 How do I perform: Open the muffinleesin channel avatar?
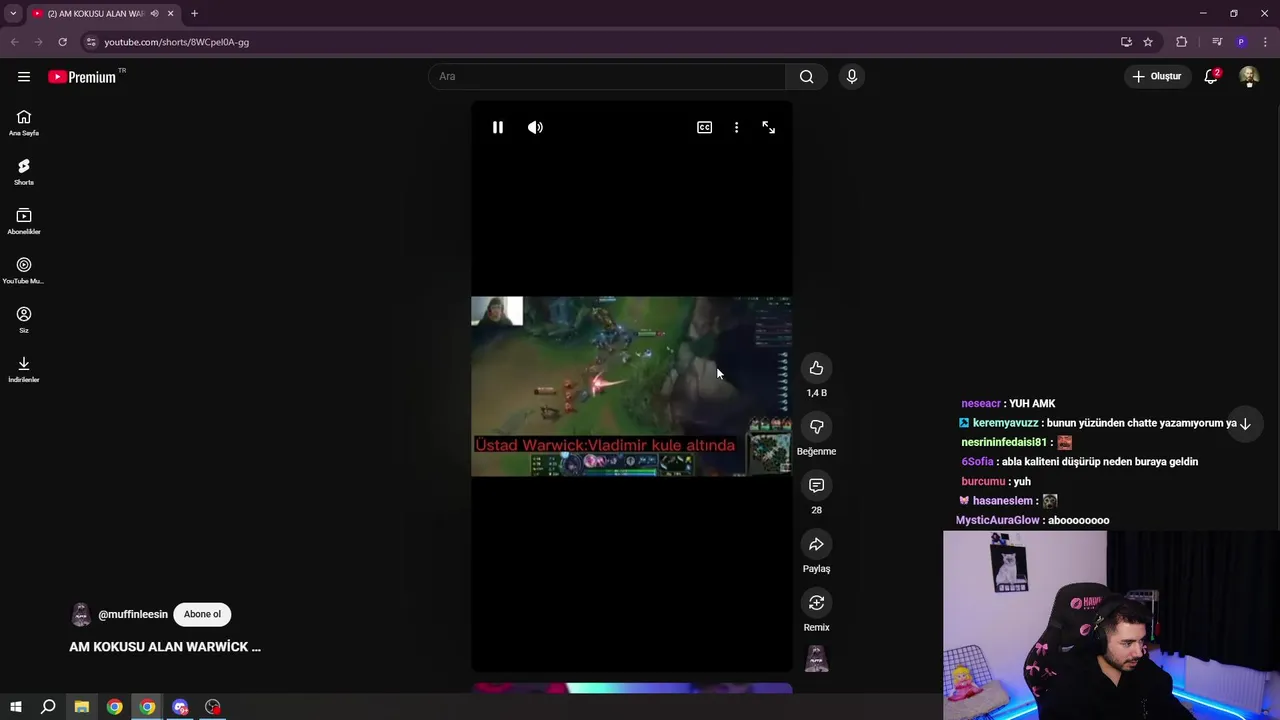click(x=81, y=614)
